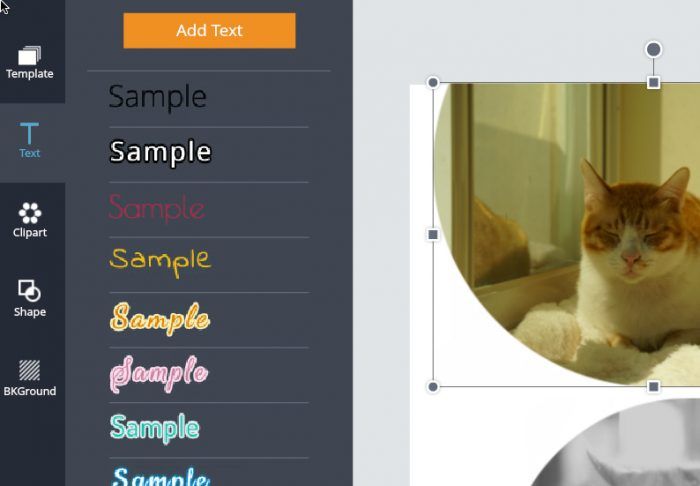Click the bottom-left round corner handle
The height and width of the screenshot is (486, 700).
click(x=433, y=386)
